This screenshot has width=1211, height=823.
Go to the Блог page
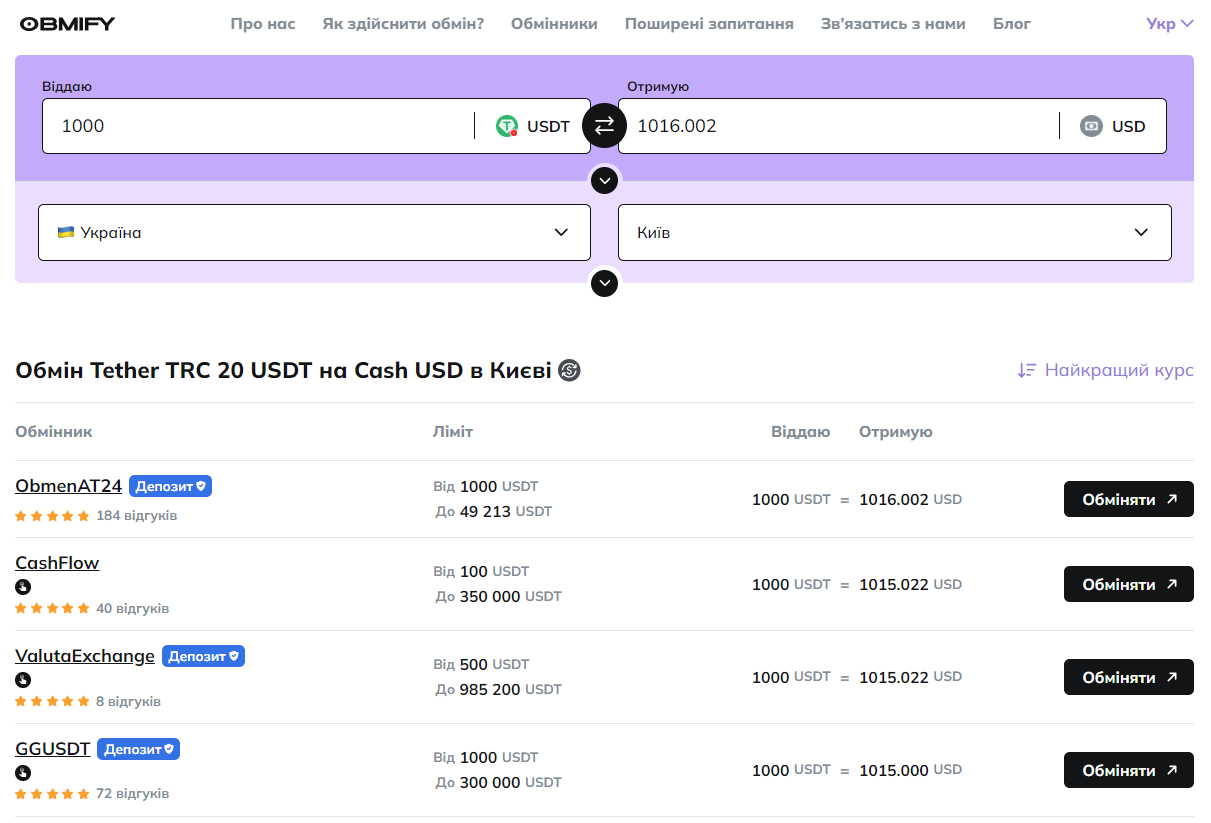click(x=1012, y=24)
